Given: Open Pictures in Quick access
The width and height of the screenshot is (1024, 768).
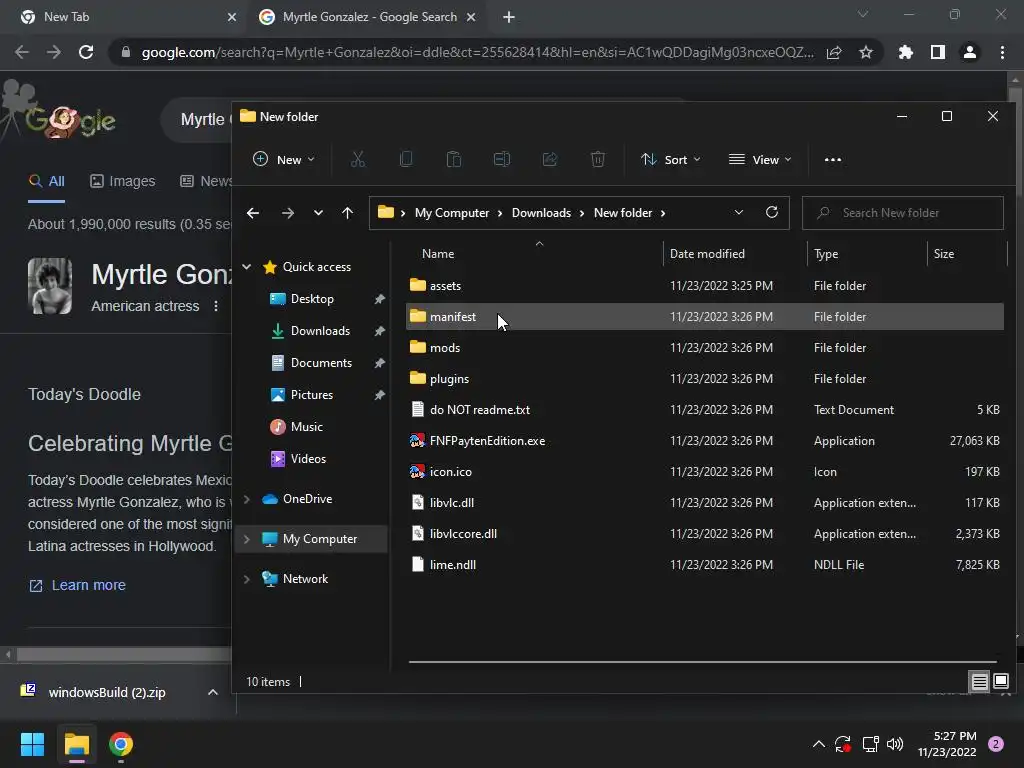Looking at the screenshot, I should [312, 394].
